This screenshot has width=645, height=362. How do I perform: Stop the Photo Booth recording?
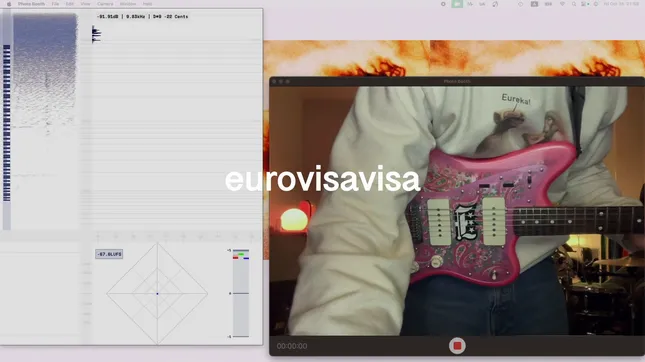[x=457, y=346]
